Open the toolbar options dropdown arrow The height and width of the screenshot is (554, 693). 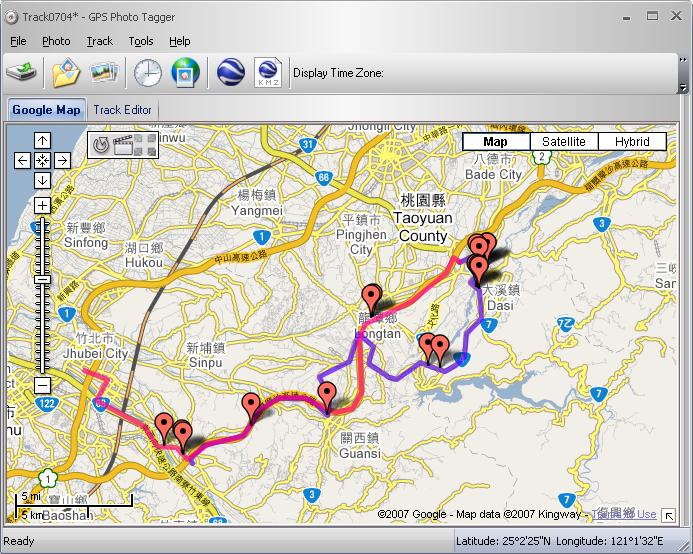(x=683, y=88)
